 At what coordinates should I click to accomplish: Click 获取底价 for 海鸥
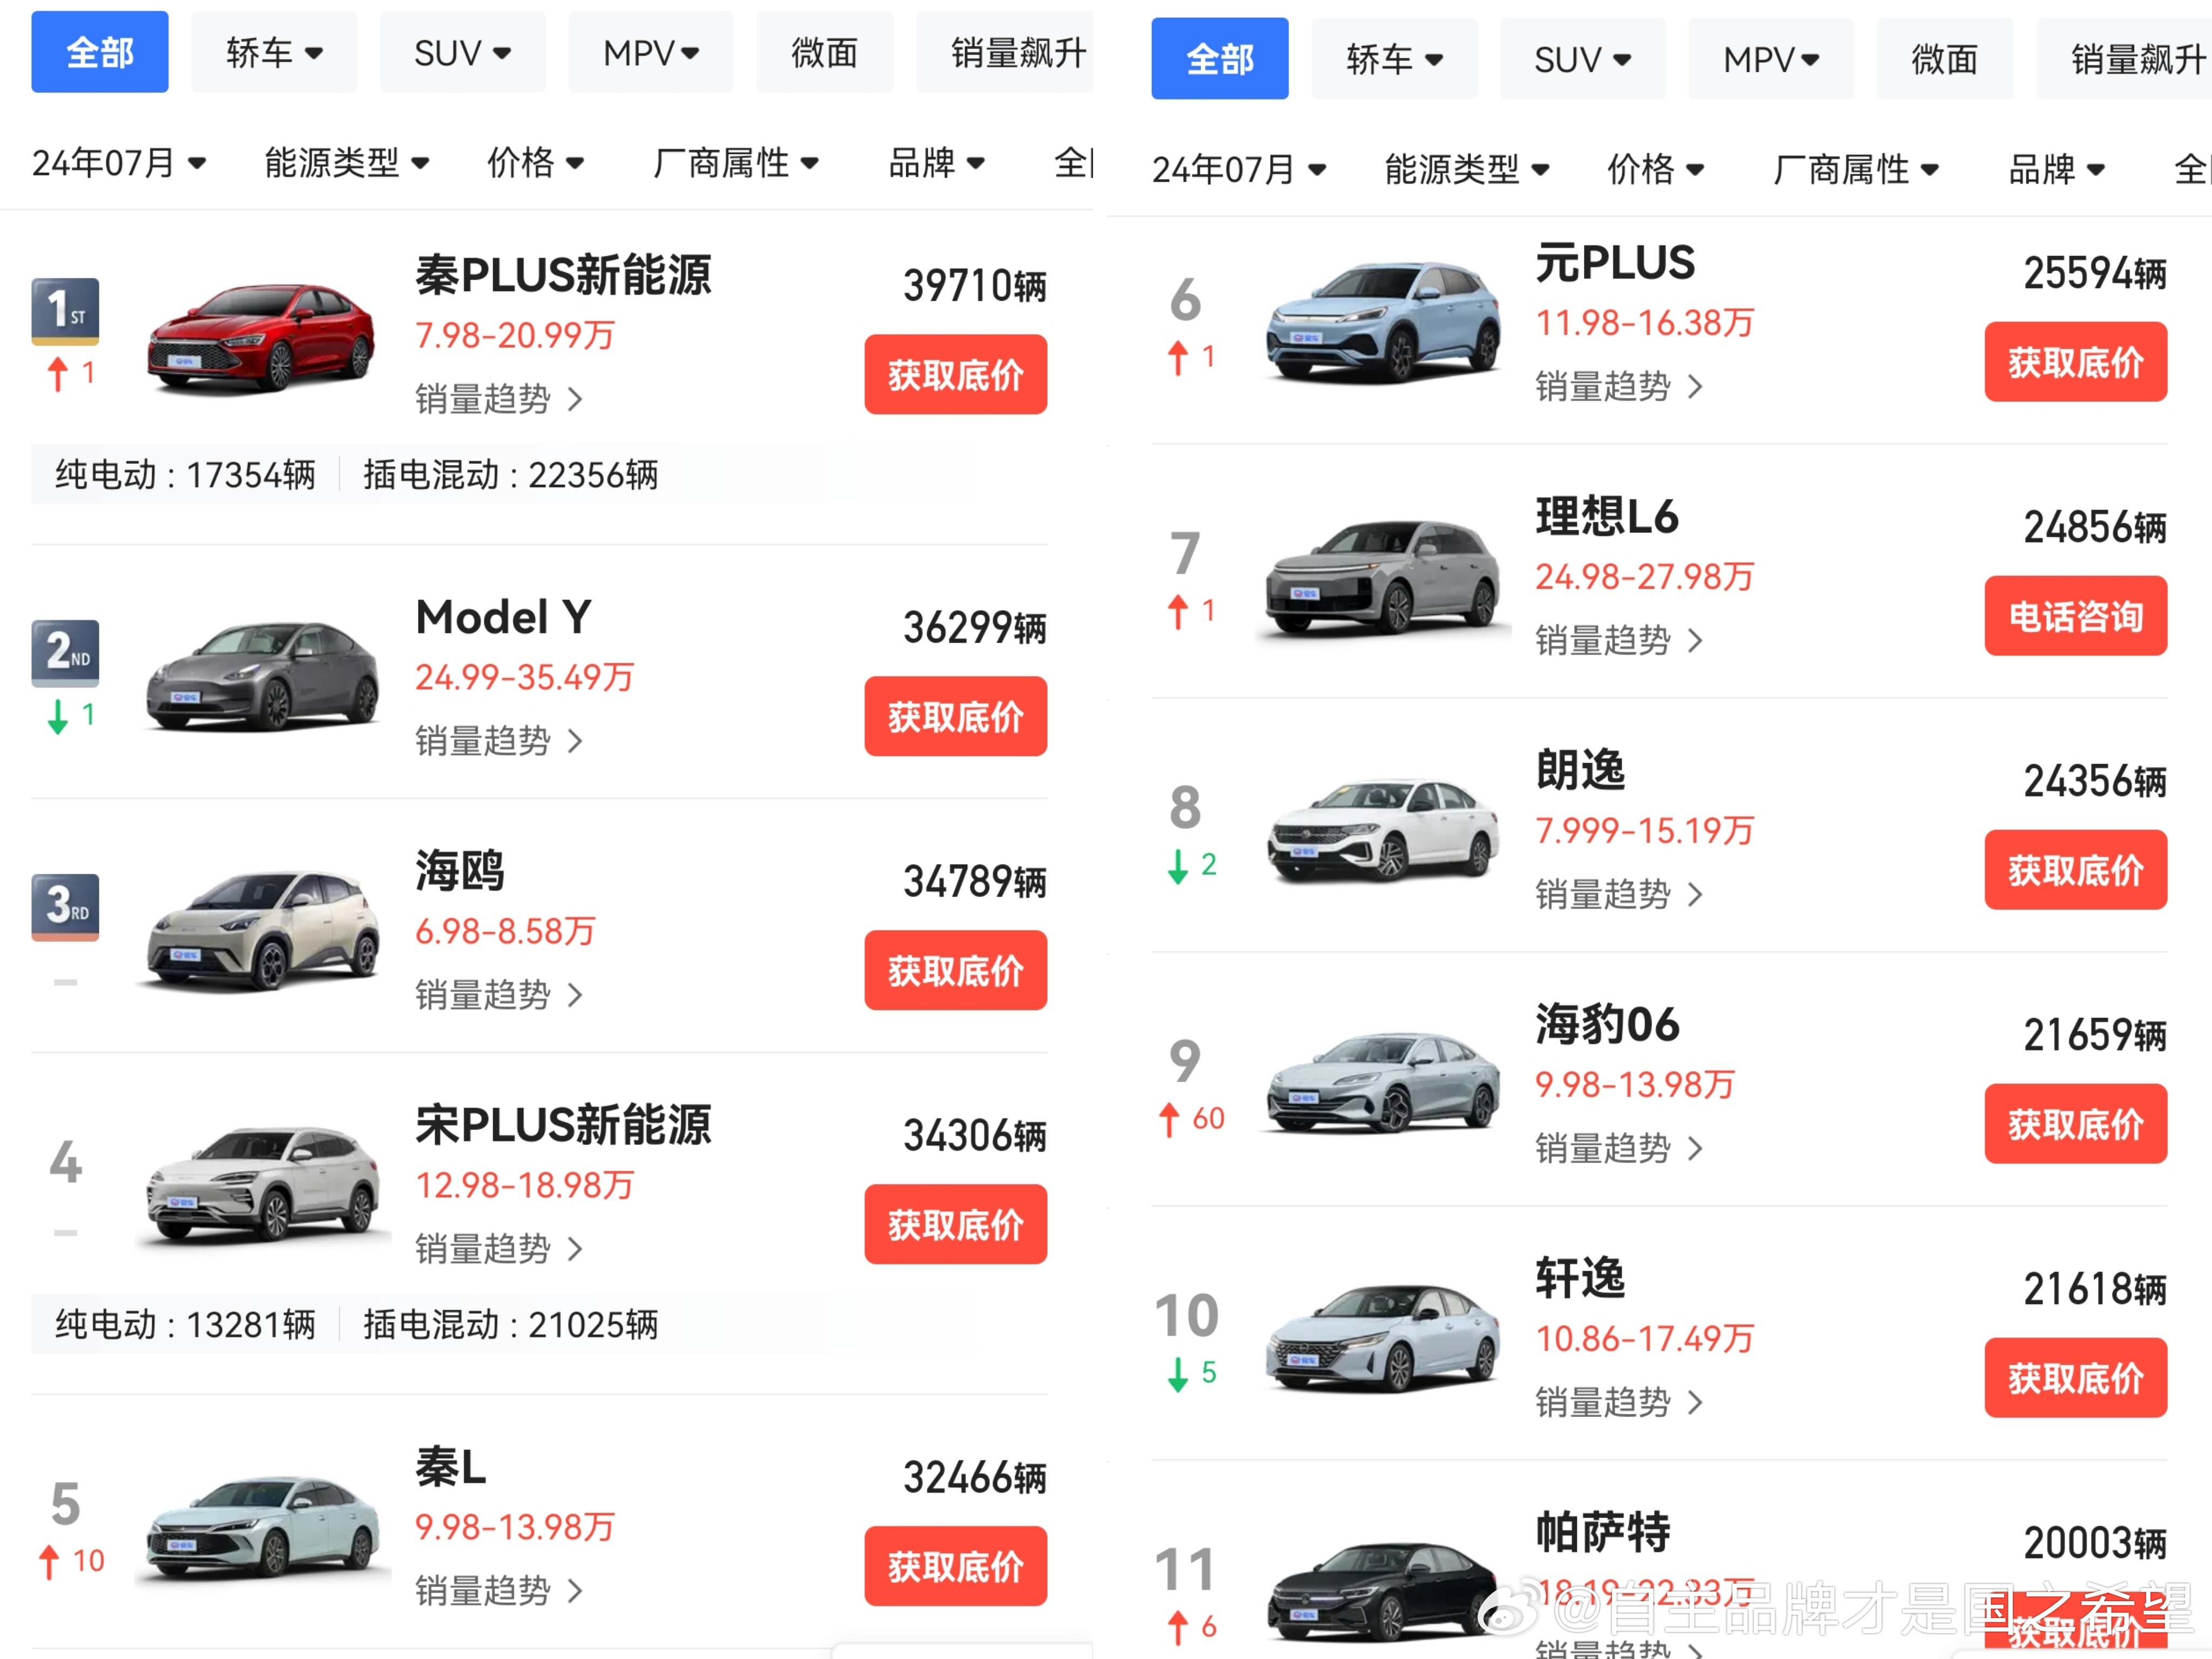tap(955, 970)
